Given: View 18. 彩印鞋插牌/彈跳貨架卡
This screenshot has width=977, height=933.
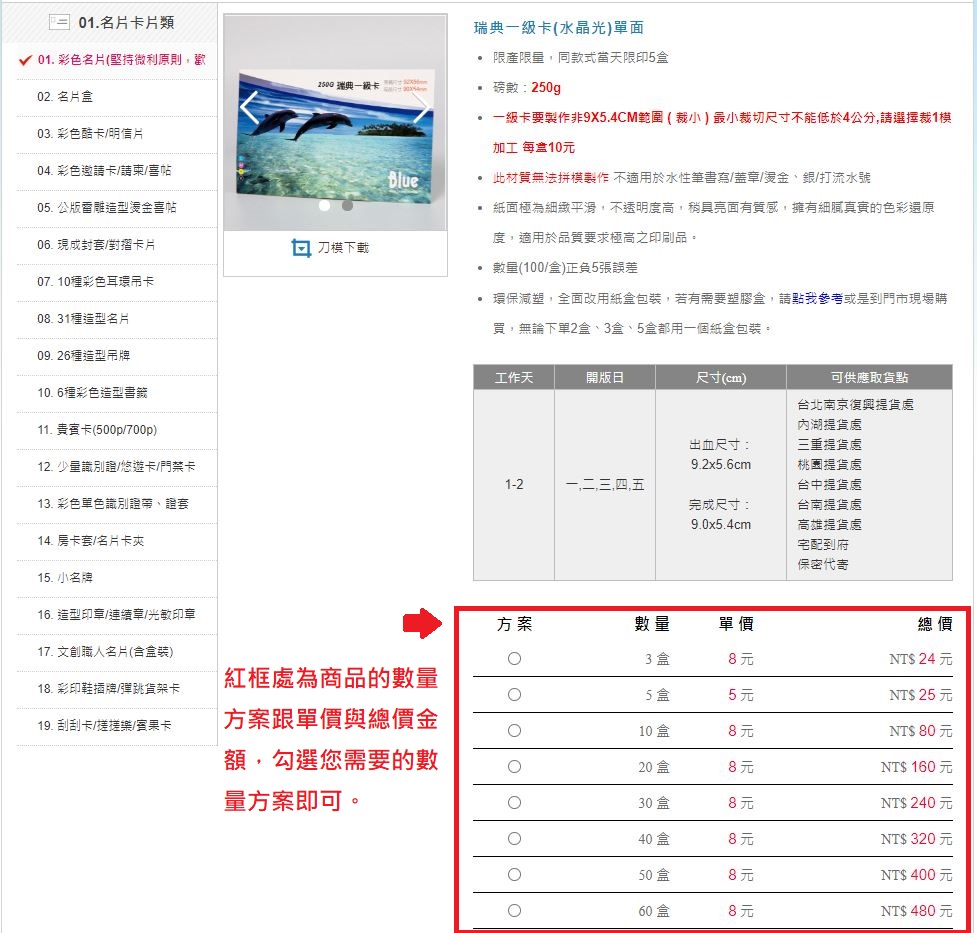Looking at the screenshot, I should tap(108, 688).
